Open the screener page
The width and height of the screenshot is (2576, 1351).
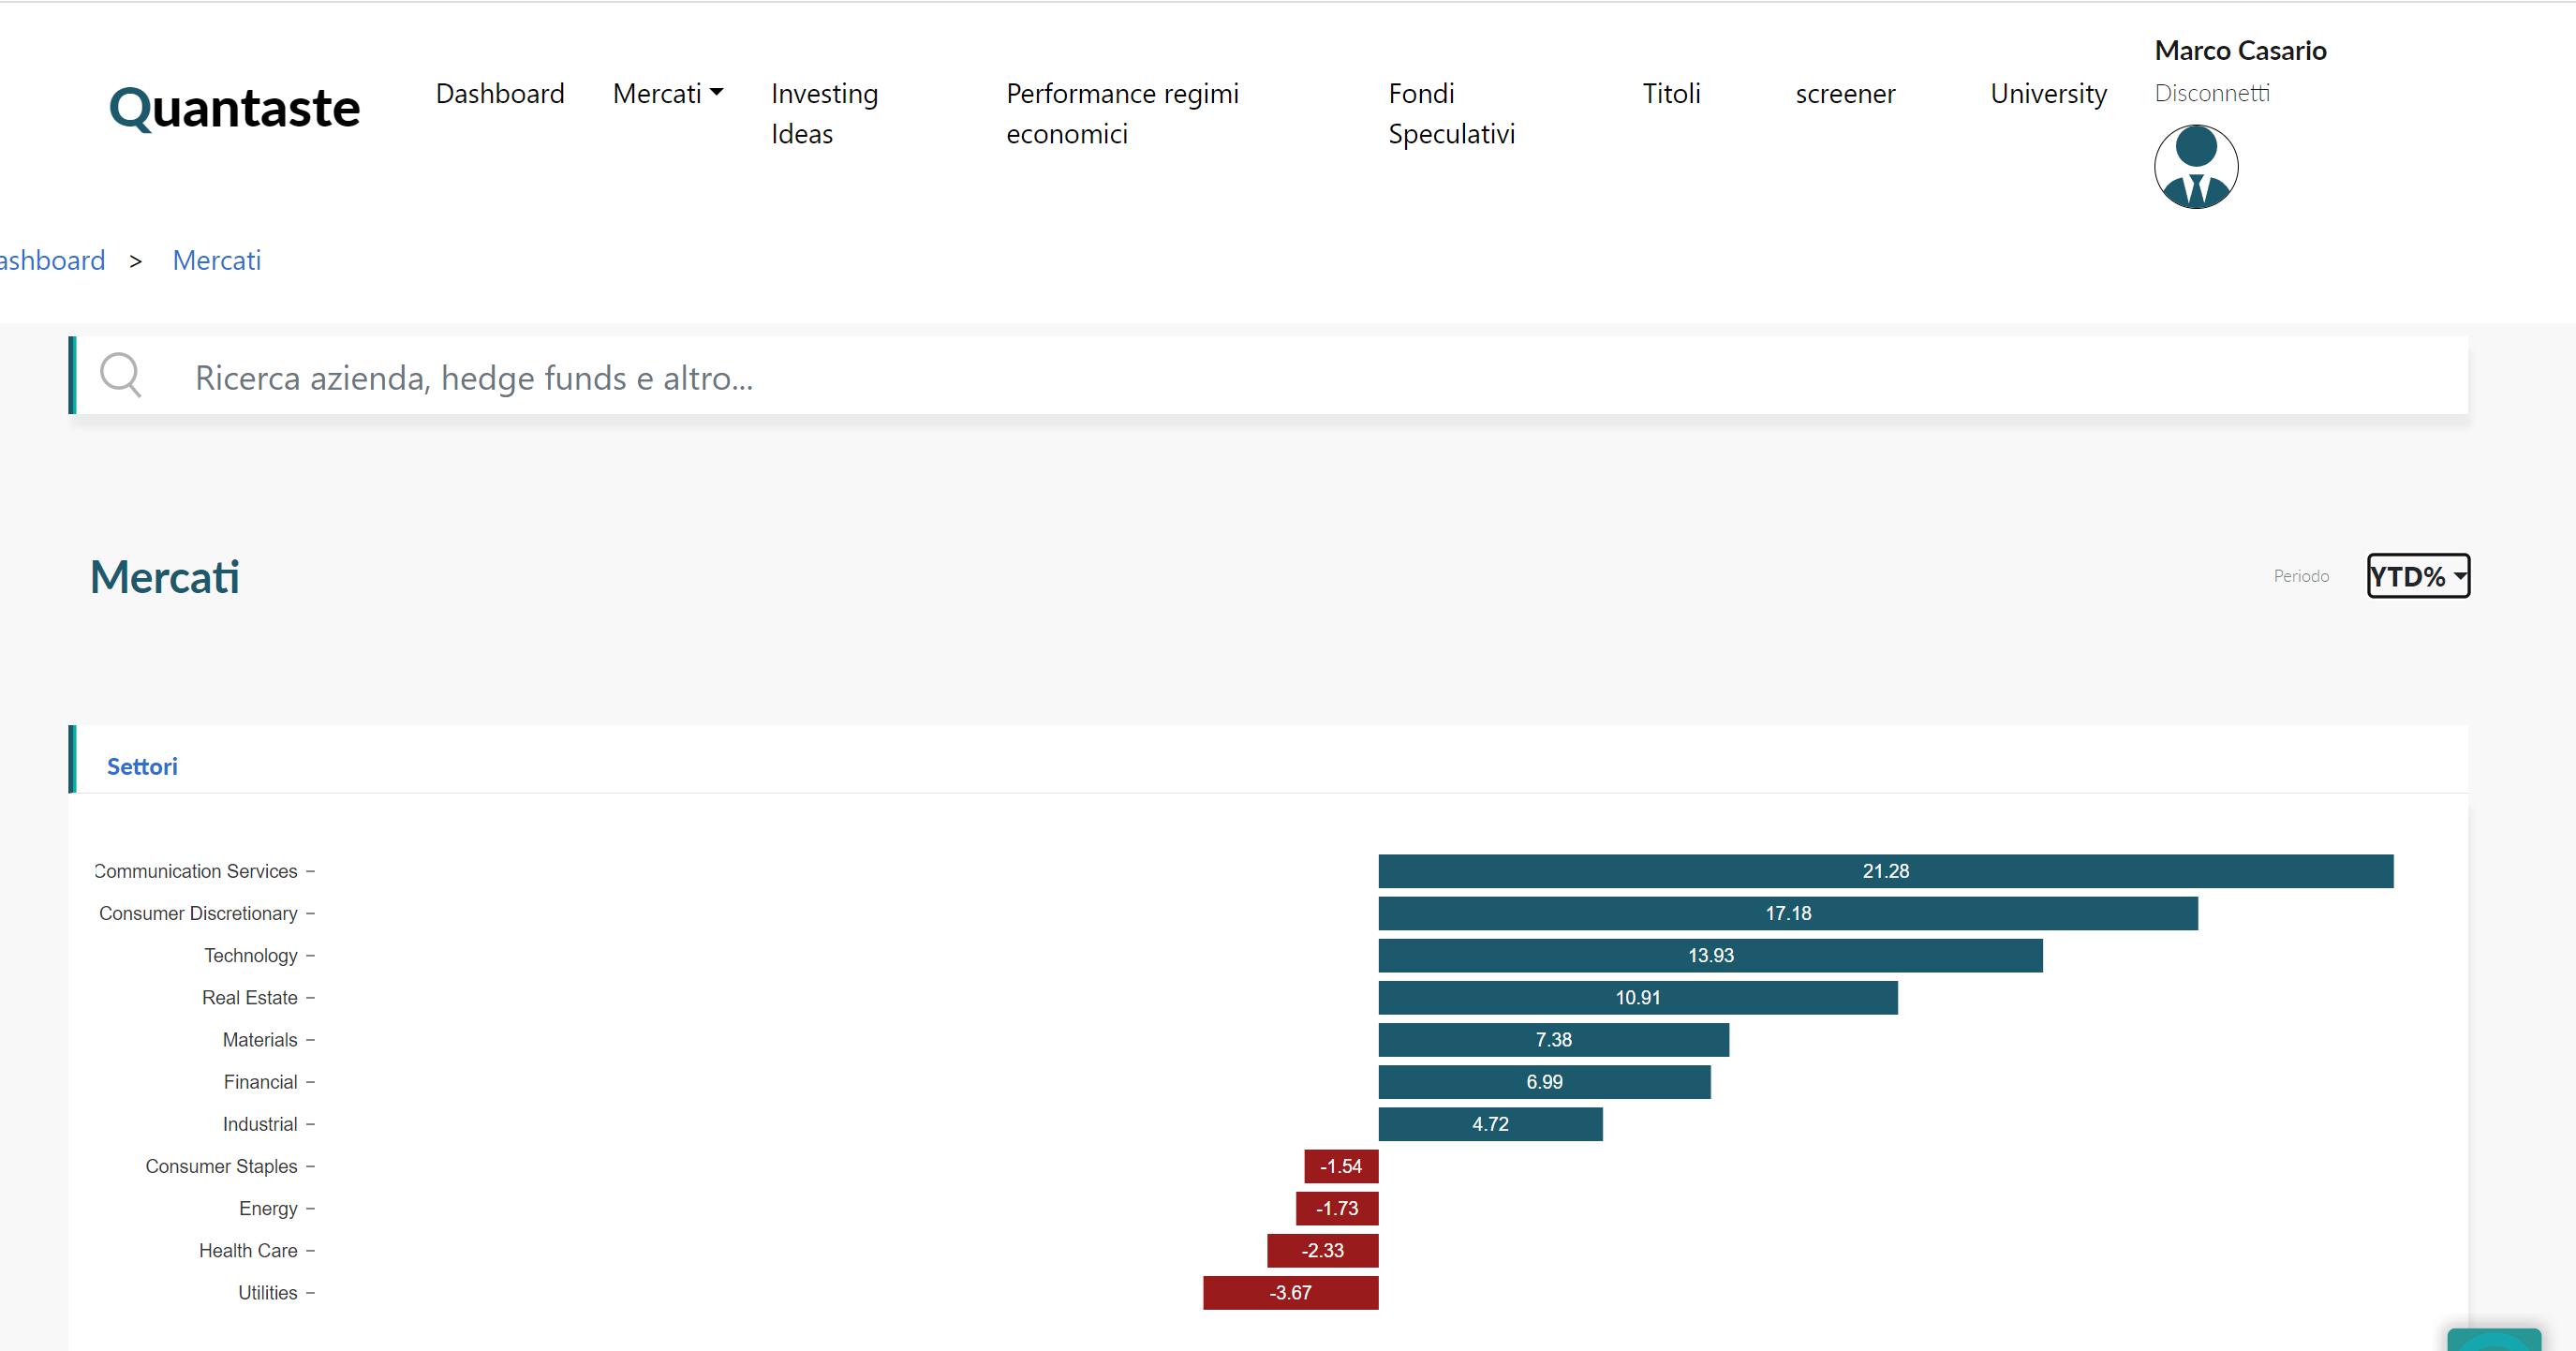(1844, 94)
